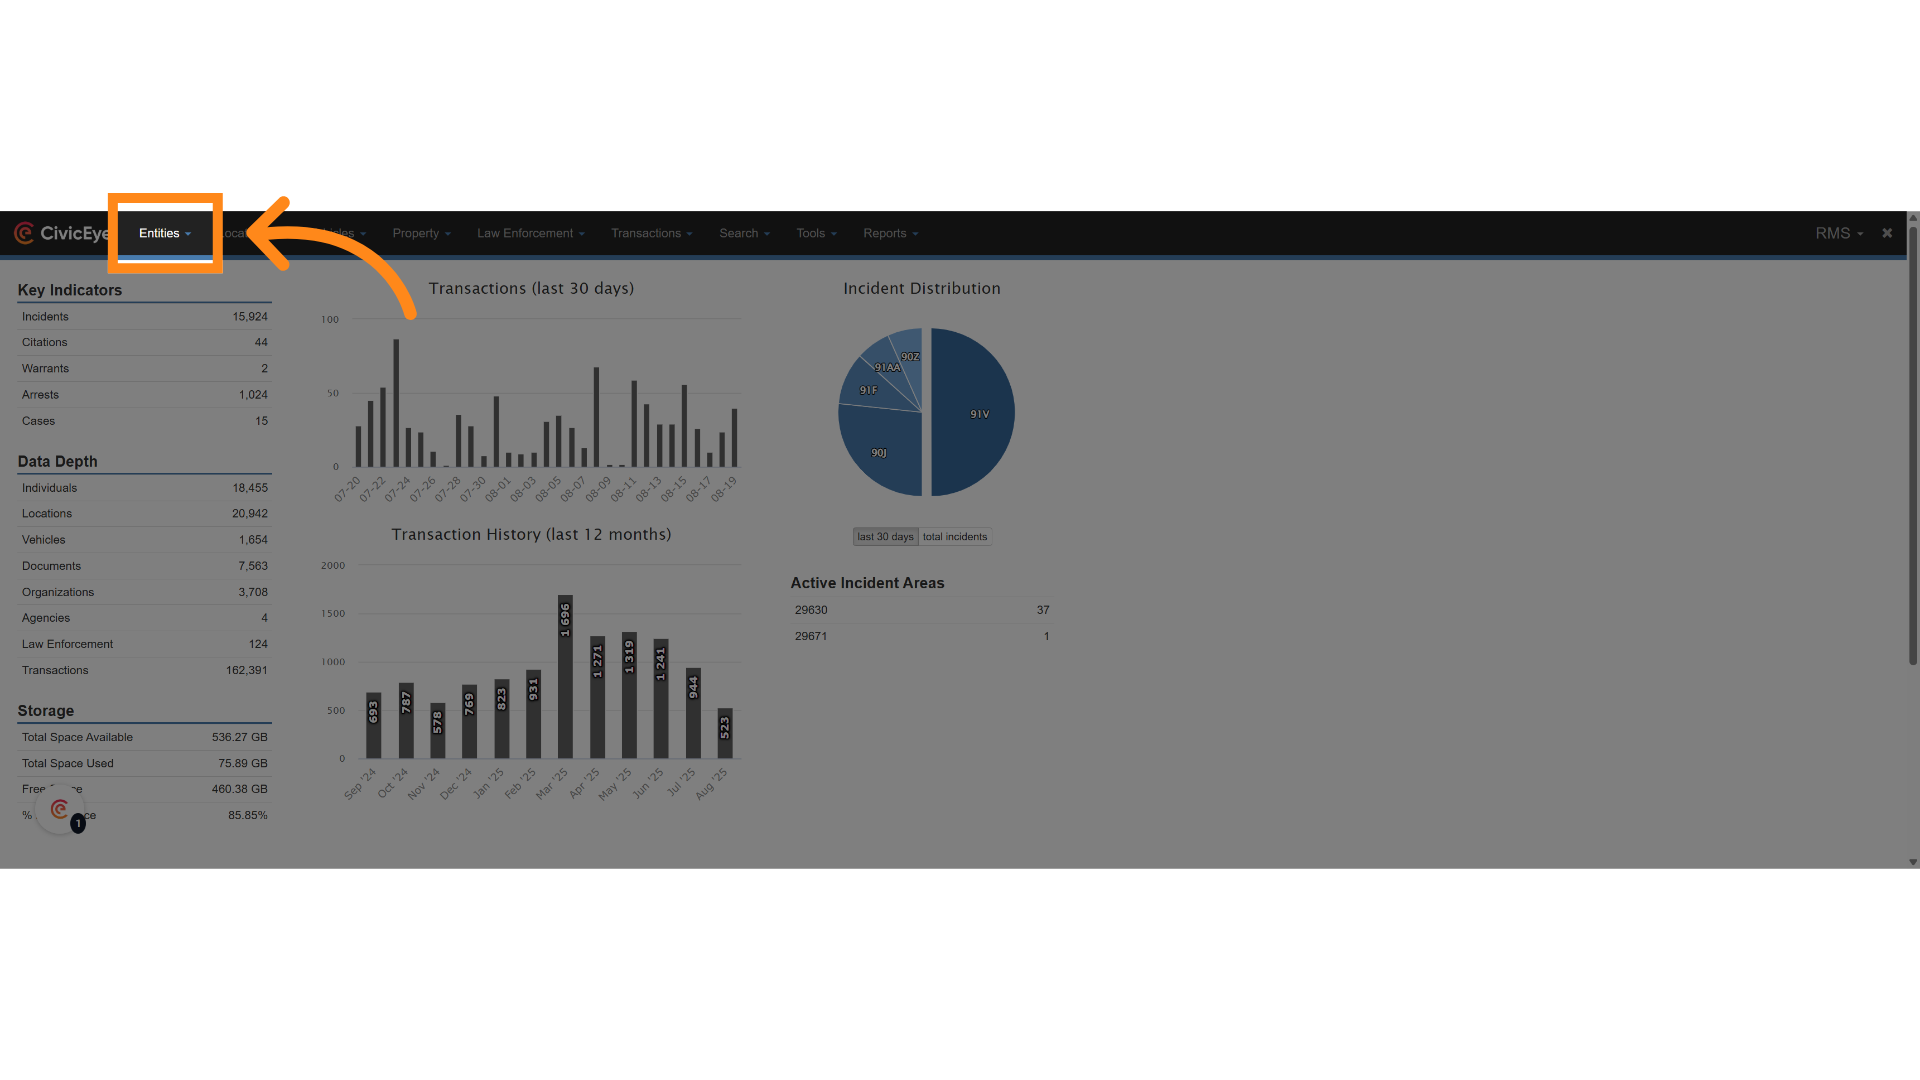Open the Tools menu
Screen dimensions: 1920x1080
pyautogui.click(x=816, y=233)
